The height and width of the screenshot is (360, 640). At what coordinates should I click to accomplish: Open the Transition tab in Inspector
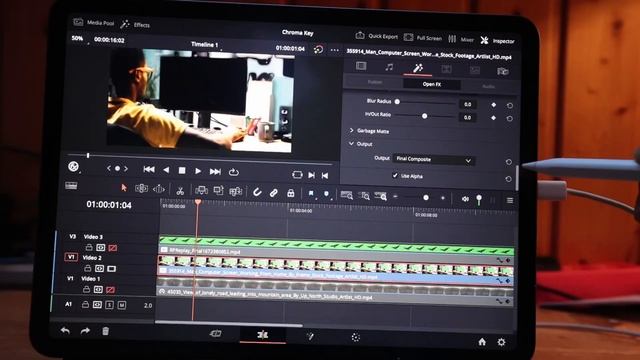click(x=446, y=69)
